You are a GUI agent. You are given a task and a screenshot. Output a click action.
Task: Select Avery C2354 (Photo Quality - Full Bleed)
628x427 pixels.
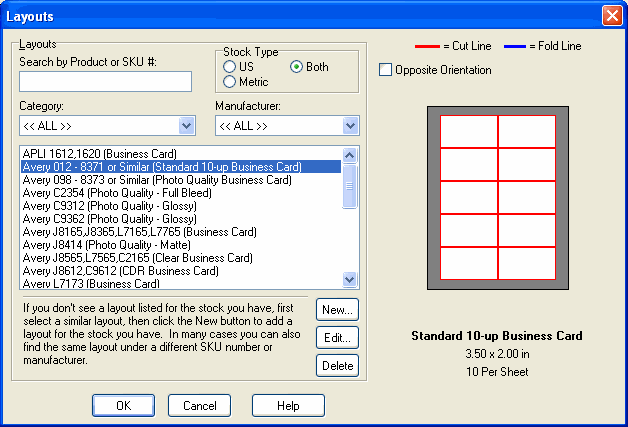coord(181,193)
